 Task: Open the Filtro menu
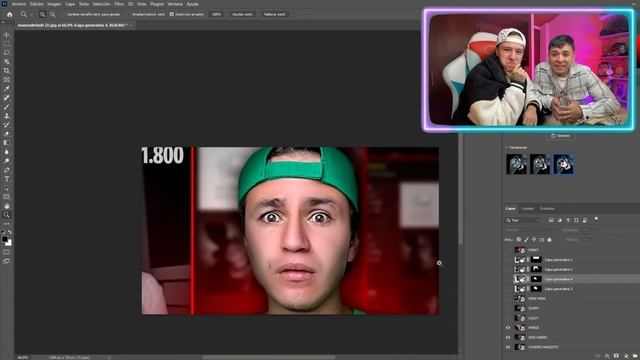tap(119, 4)
